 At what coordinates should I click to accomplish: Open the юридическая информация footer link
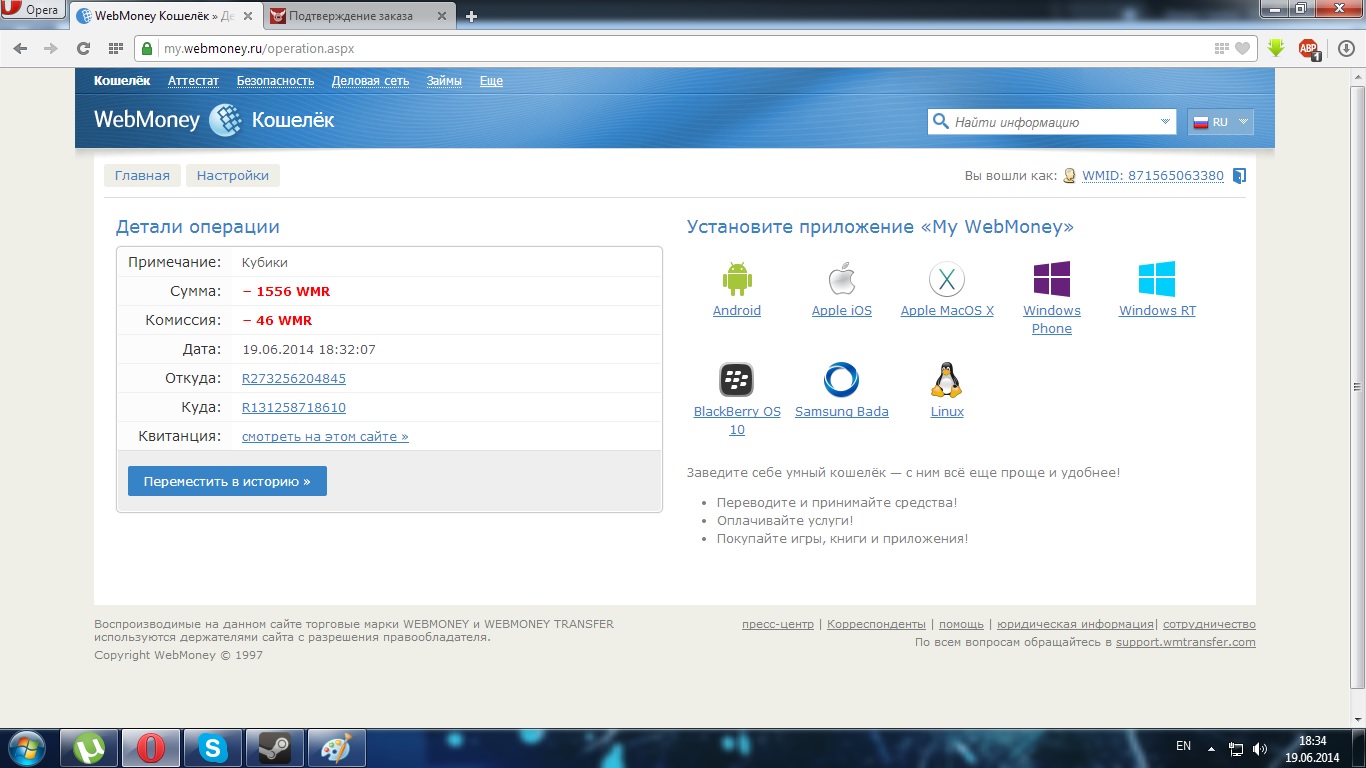tap(1075, 624)
